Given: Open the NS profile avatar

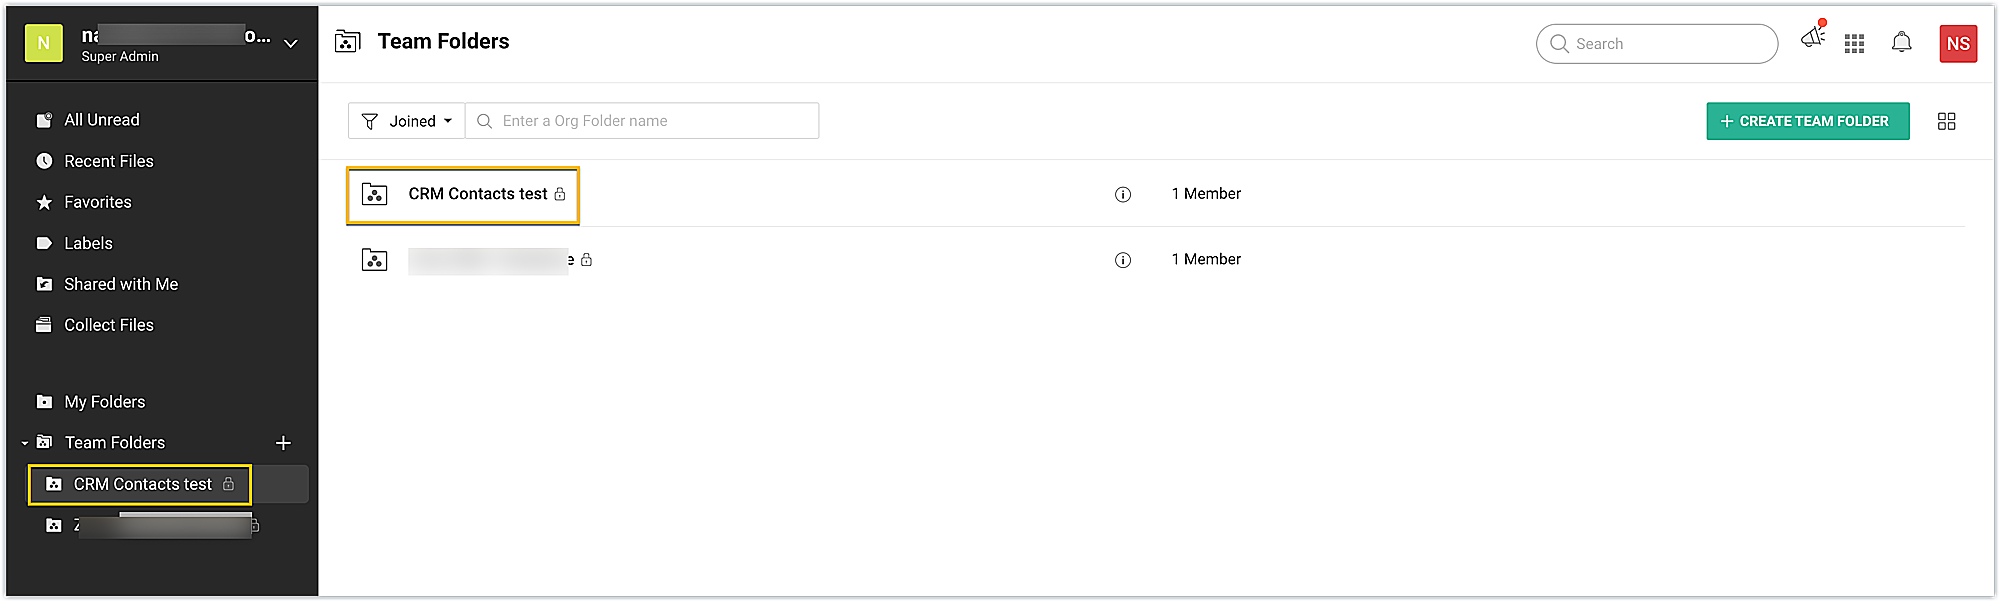Looking at the screenshot, I should (1958, 43).
